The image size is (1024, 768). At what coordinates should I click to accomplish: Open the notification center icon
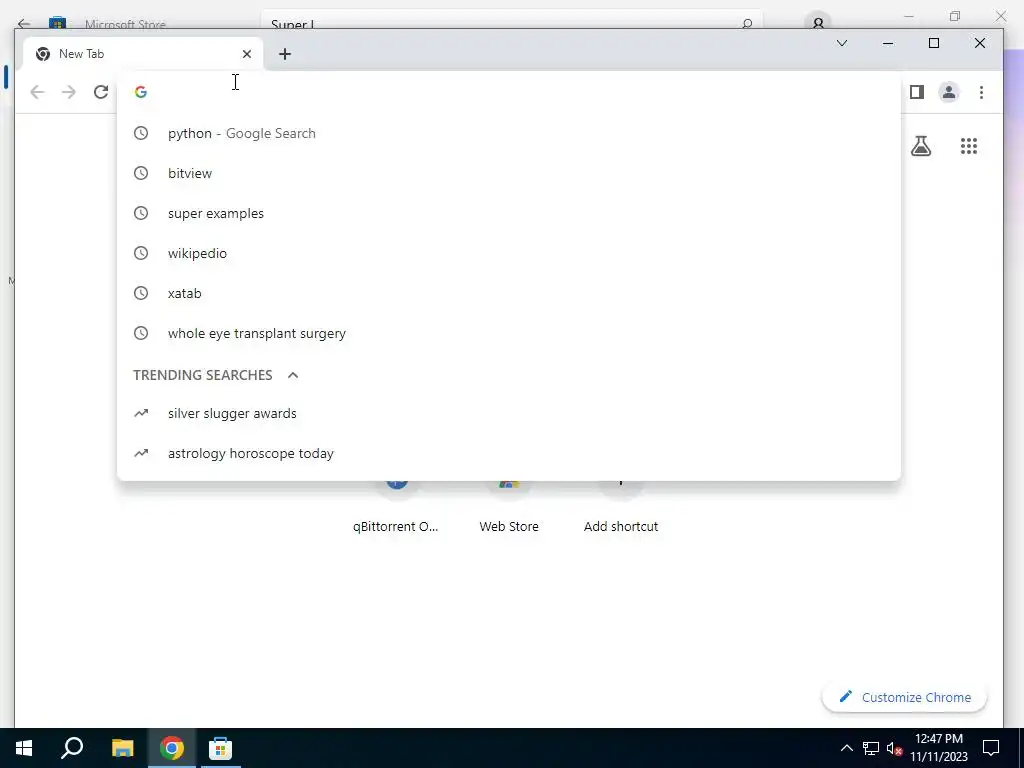(x=991, y=748)
